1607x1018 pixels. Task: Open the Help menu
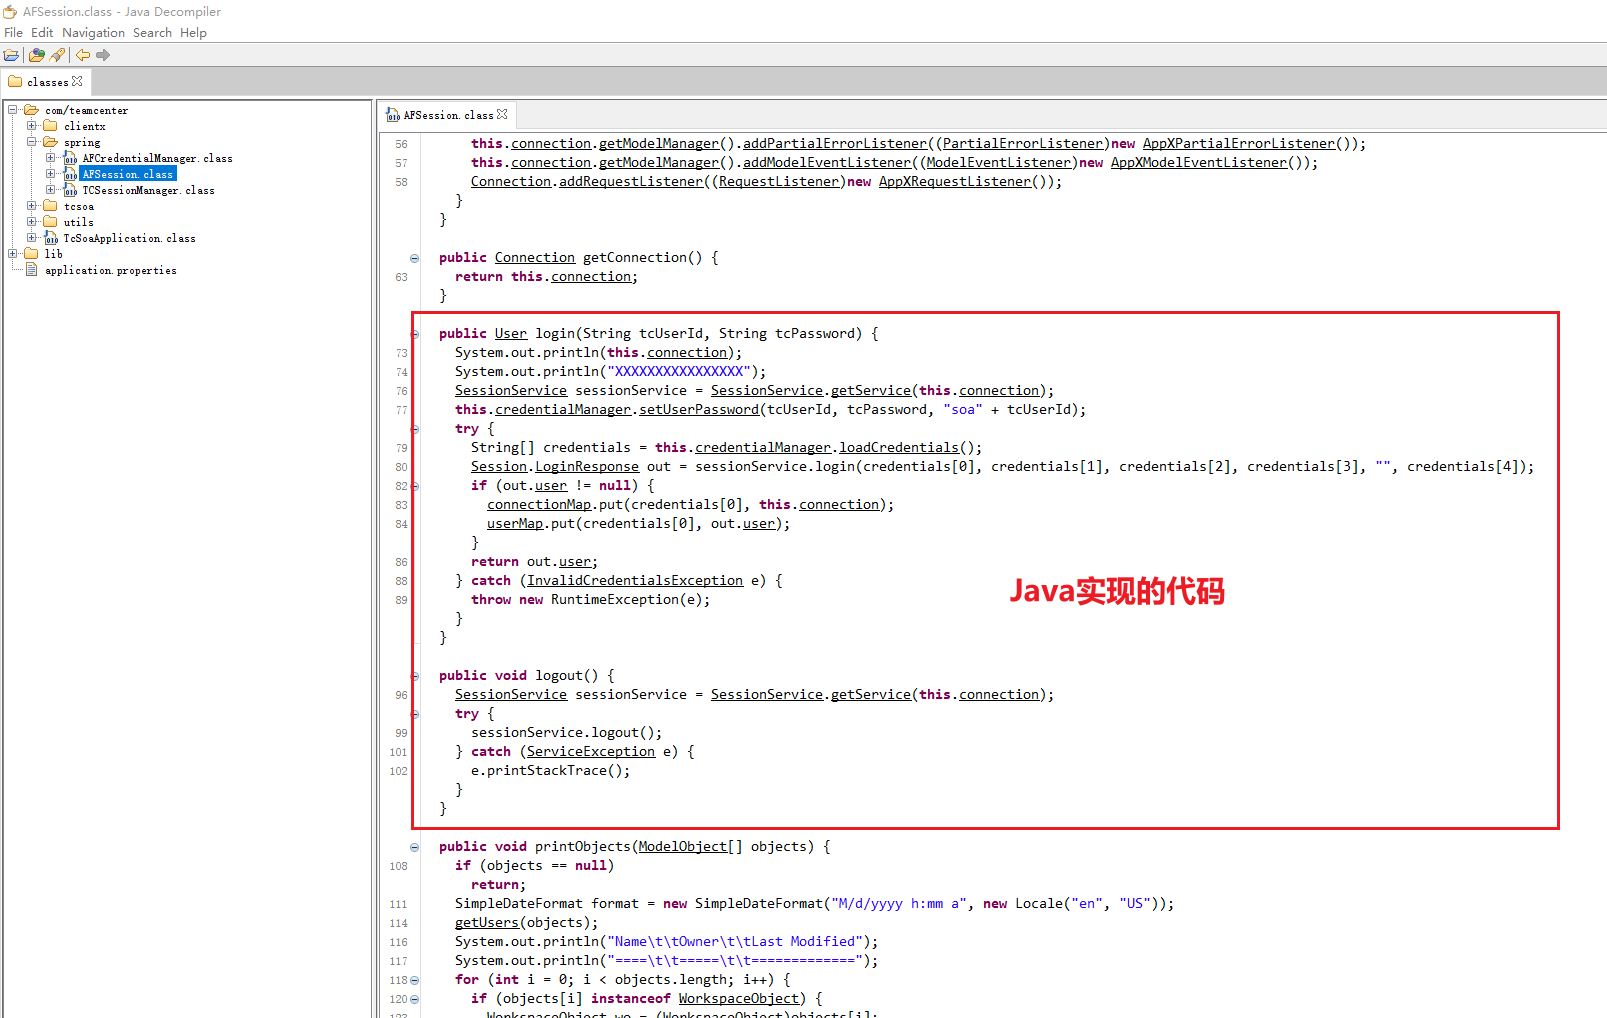tap(193, 33)
